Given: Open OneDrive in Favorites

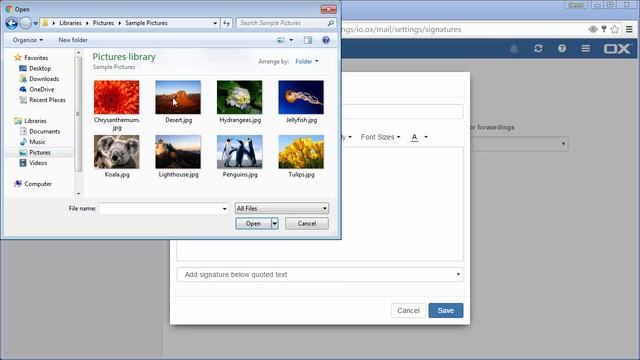Looking at the screenshot, I should click(41, 89).
